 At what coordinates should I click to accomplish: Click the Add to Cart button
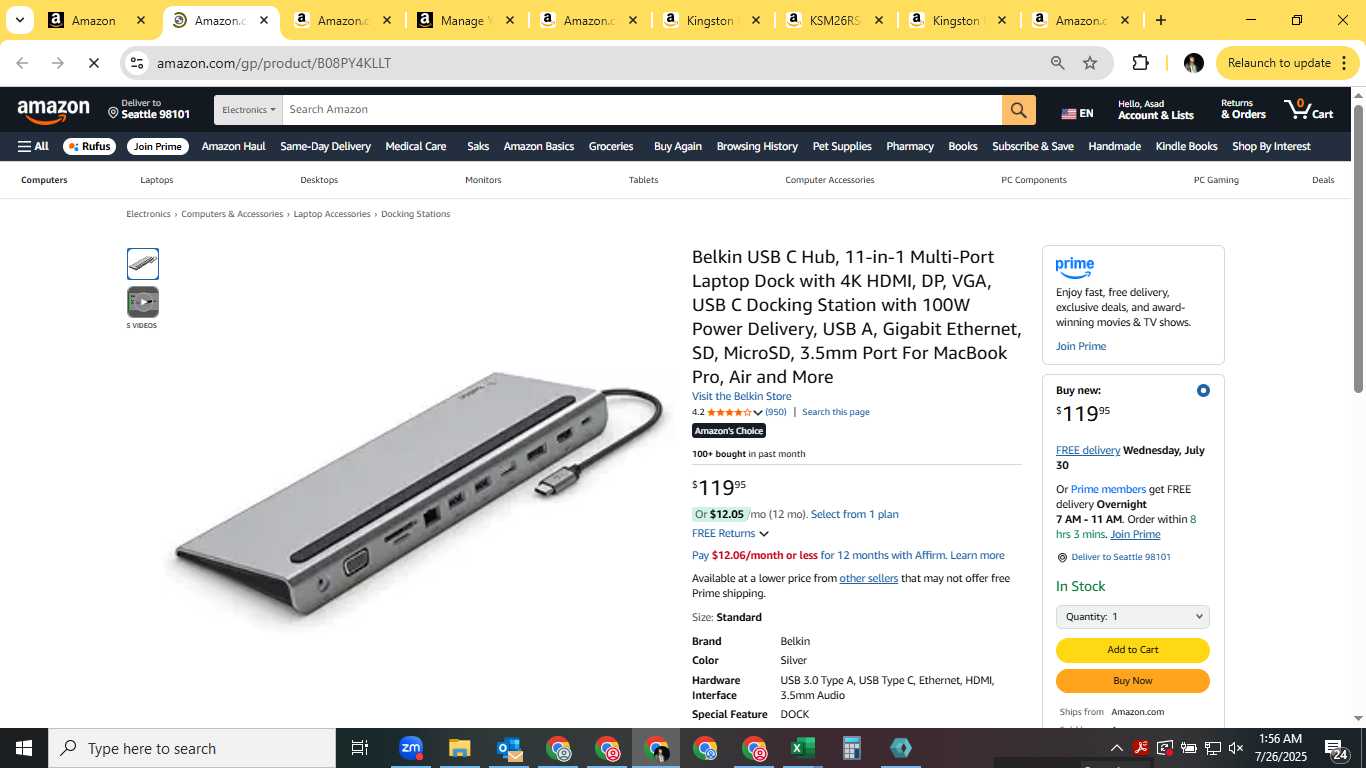pyautogui.click(x=1133, y=650)
